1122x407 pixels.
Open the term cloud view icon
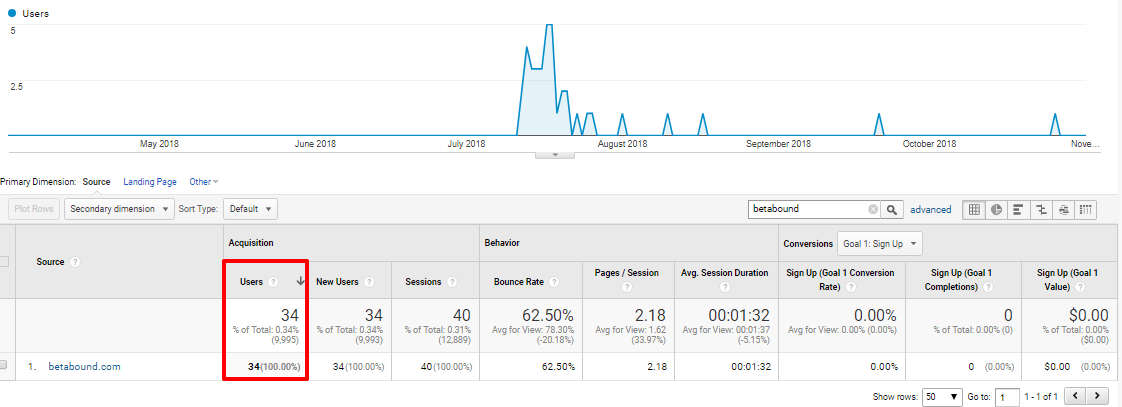tap(1063, 209)
